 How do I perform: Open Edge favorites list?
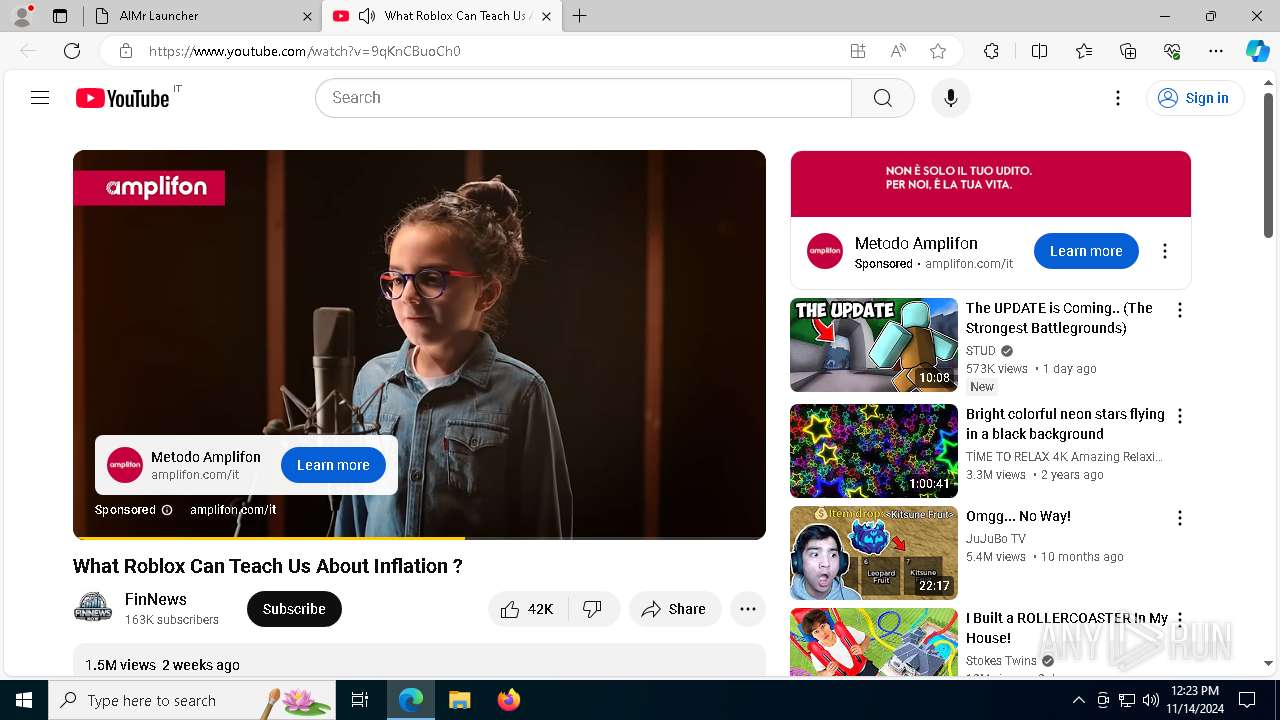tap(1084, 51)
